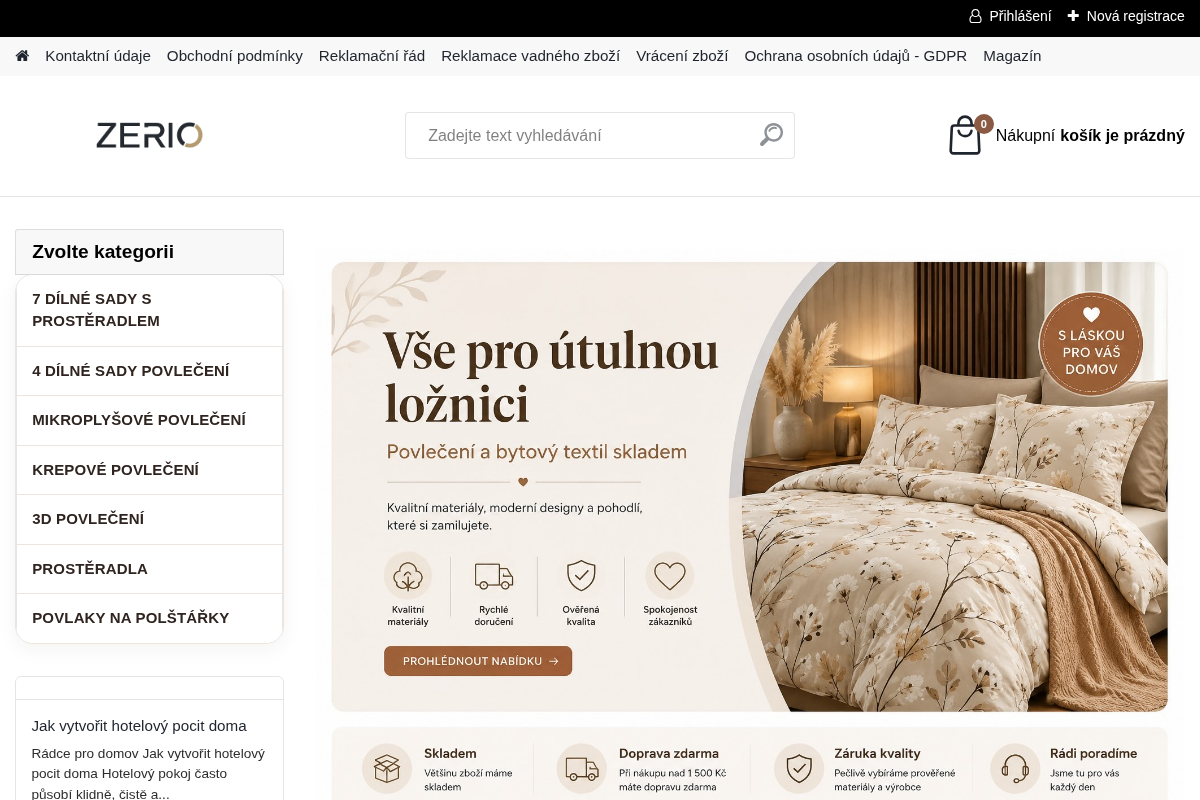Open Ochrana osobních údajů - GDPR
1200x800 pixels.
[x=856, y=56]
